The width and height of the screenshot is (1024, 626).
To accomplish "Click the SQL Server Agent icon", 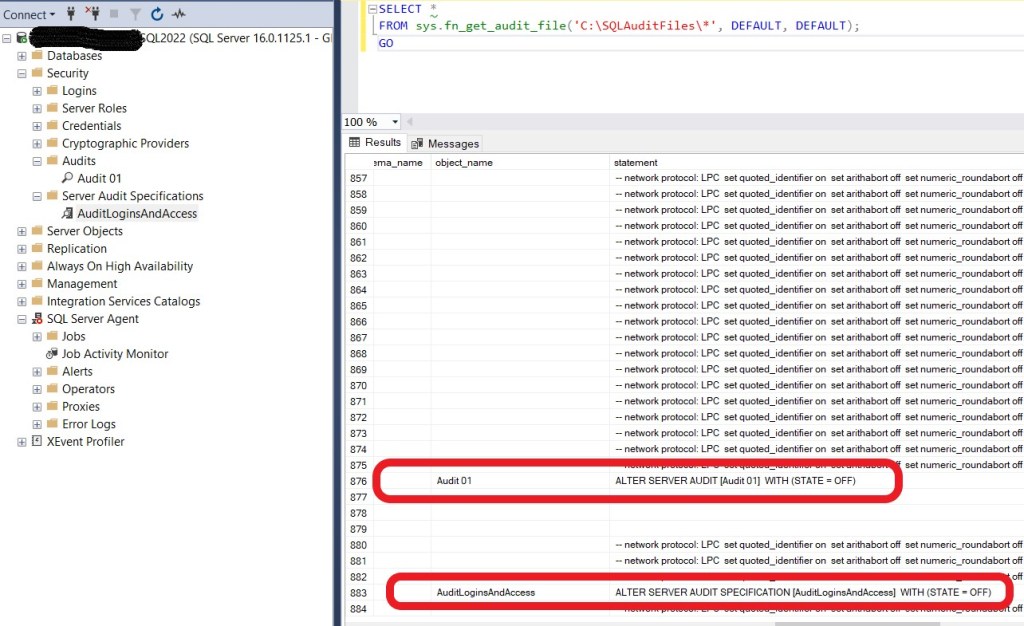I will (38, 319).
